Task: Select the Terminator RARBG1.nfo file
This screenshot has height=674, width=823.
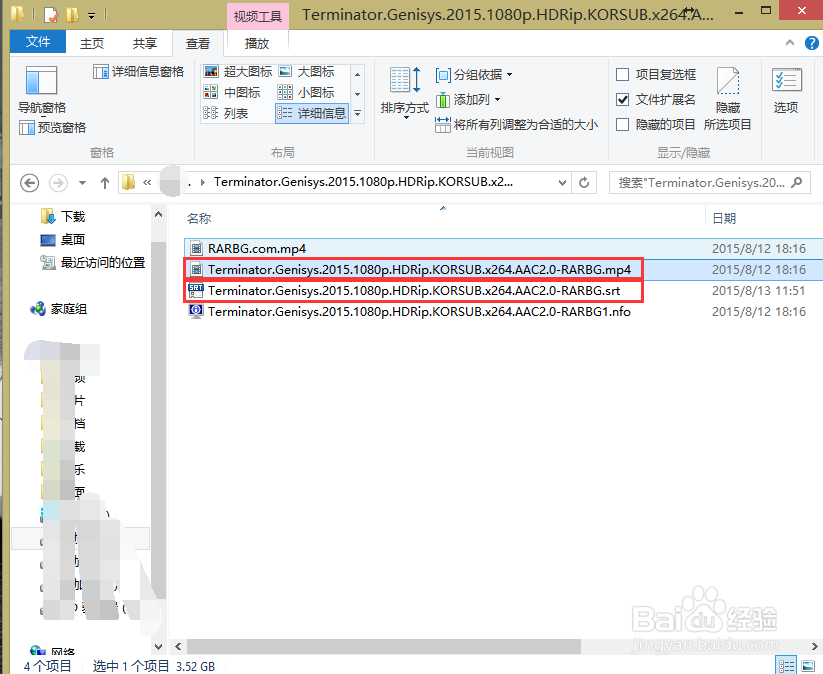Action: click(419, 312)
